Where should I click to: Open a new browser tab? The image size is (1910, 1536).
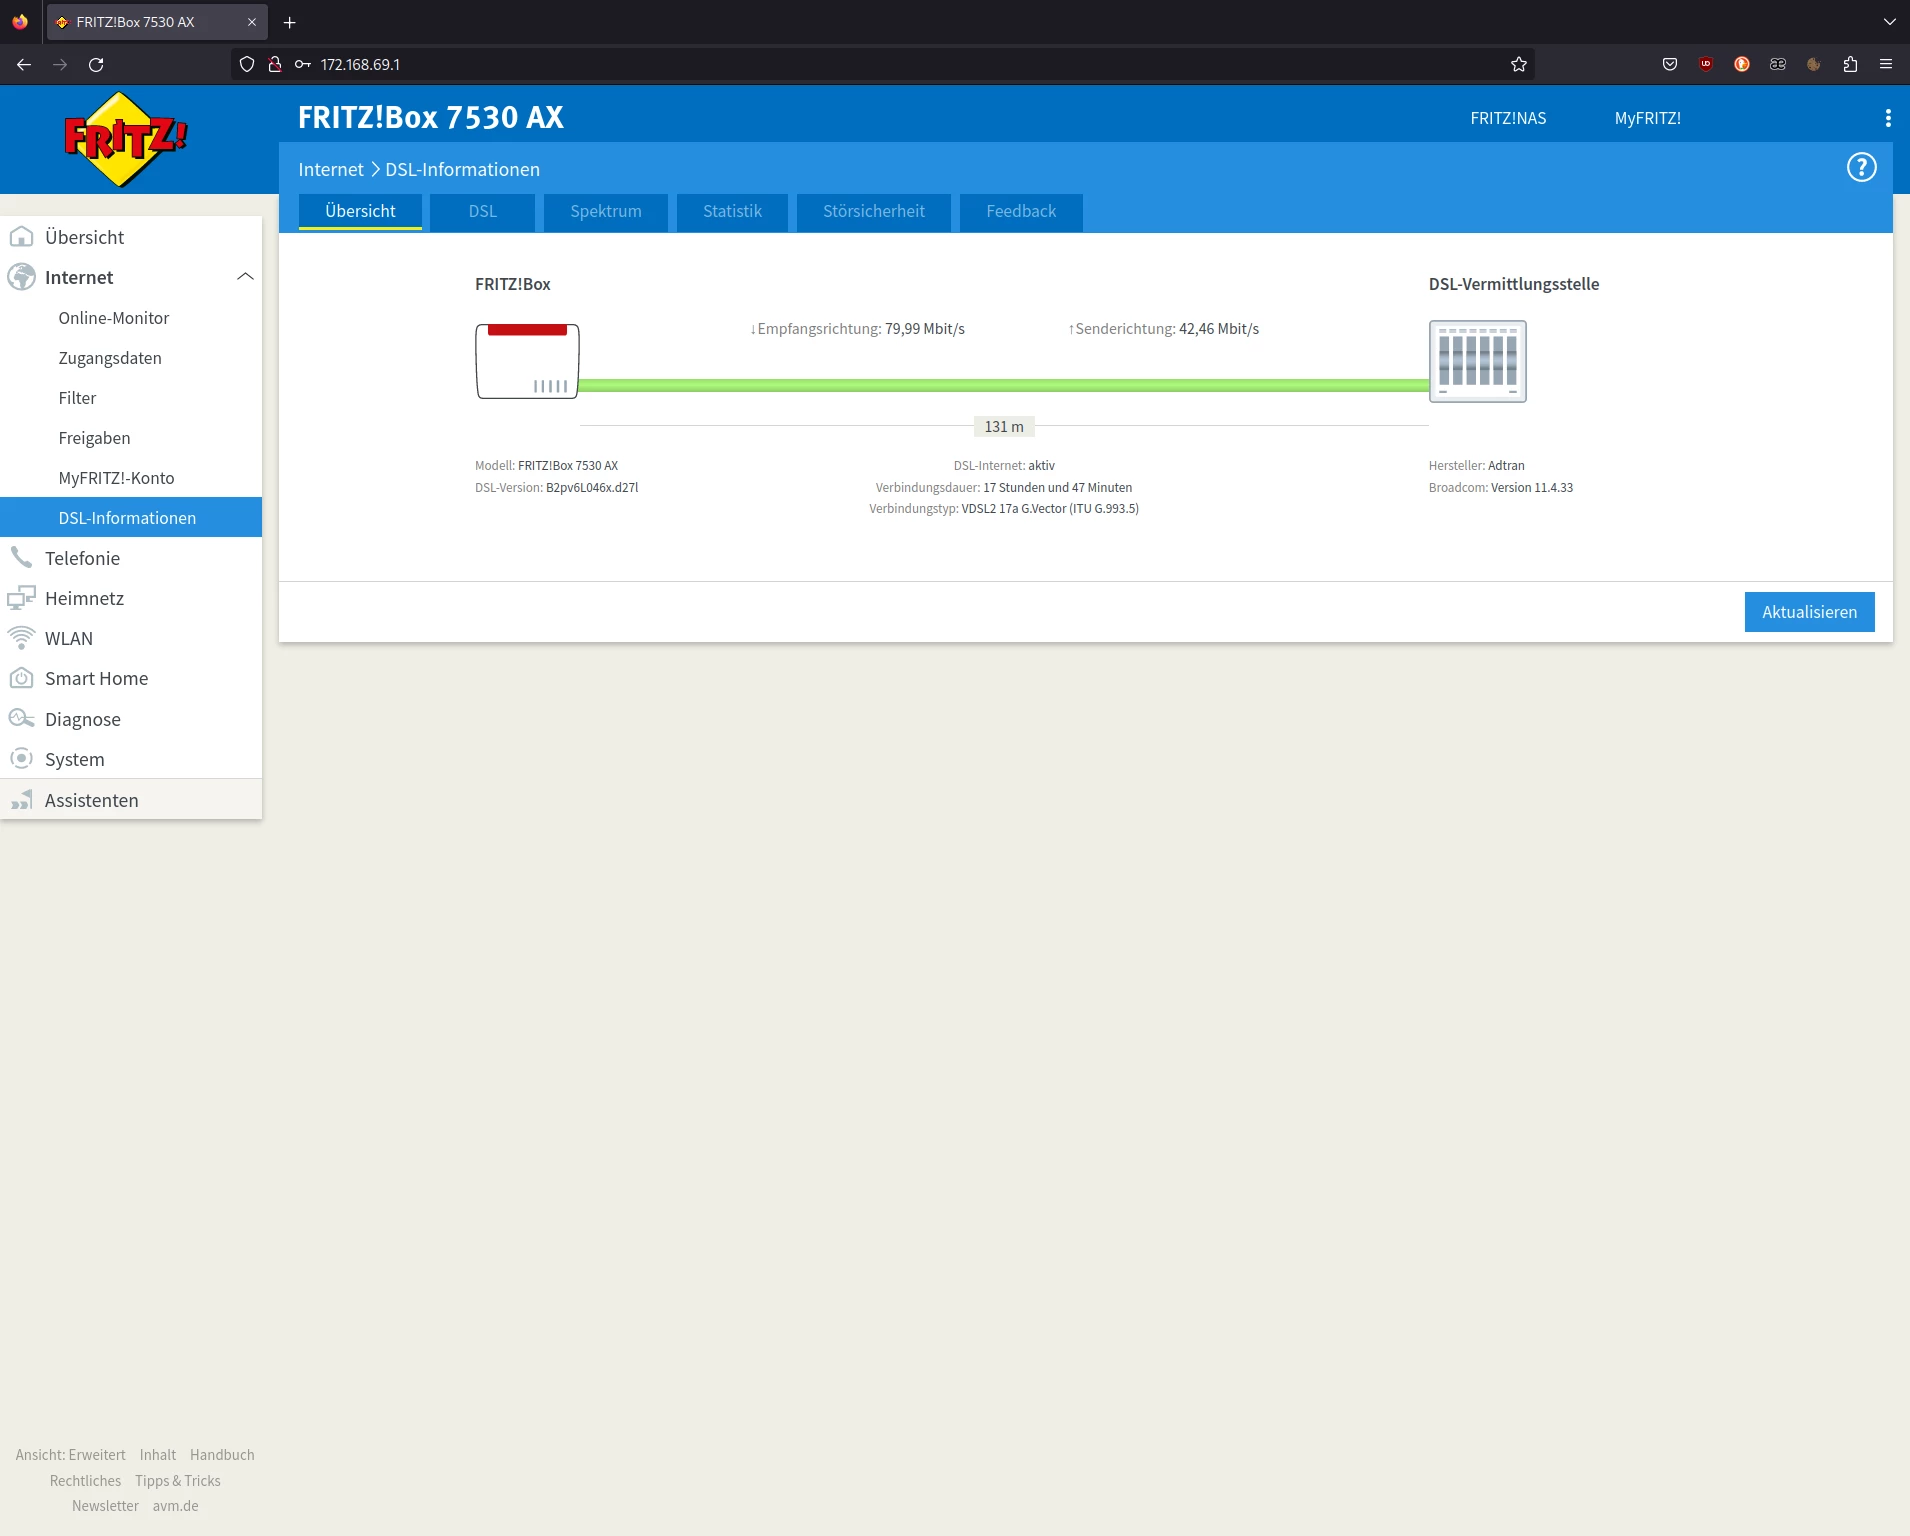290,22
